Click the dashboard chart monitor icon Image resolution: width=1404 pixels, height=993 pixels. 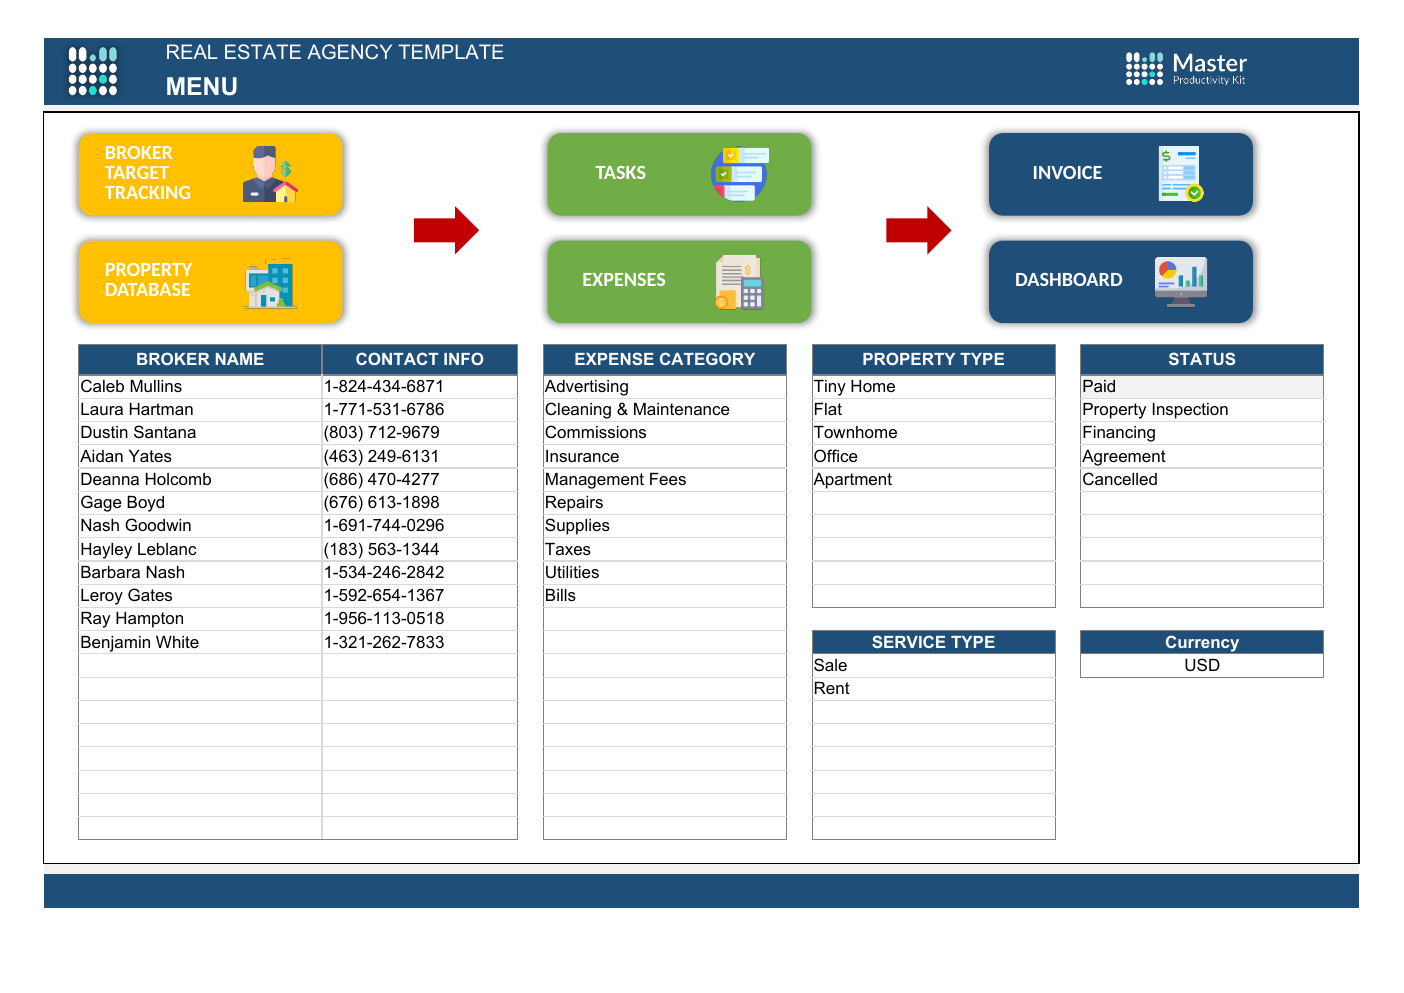[1181, 281]
